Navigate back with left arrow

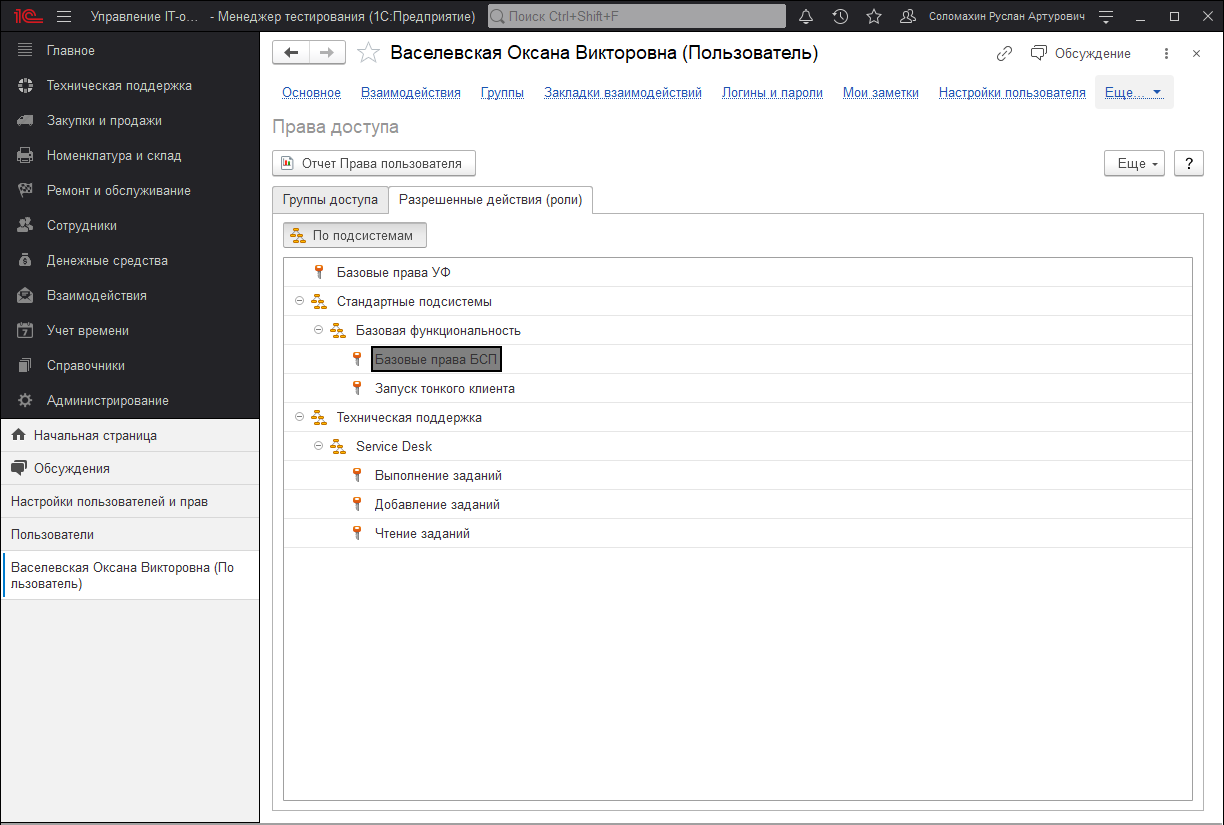291,53
